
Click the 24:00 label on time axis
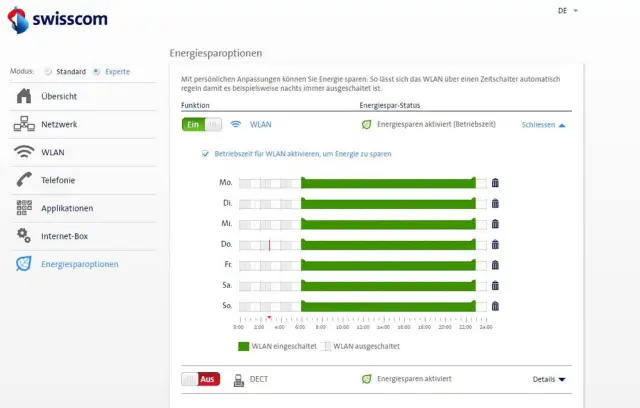pyautogui.click(x=486, y=327)
